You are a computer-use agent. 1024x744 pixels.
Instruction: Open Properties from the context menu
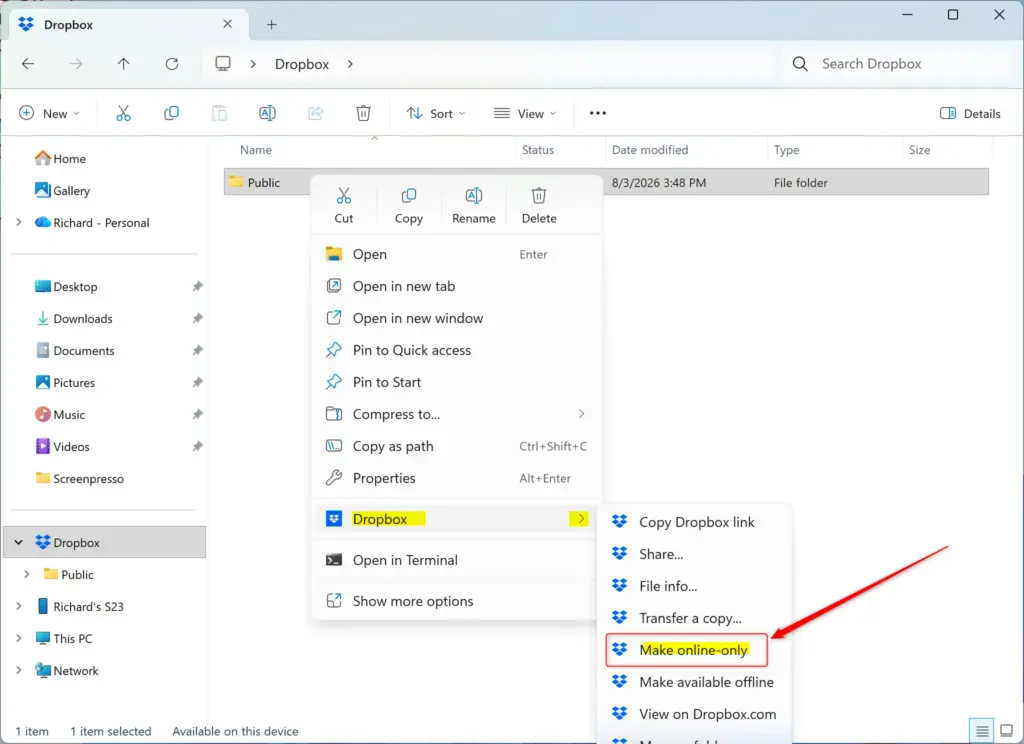(x=456, y=478)
